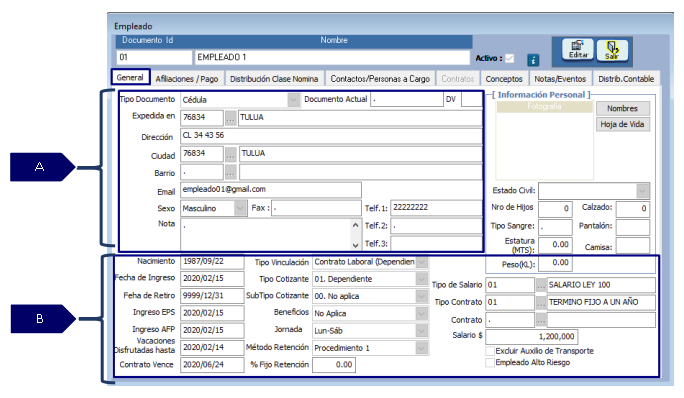This screenshot has width=684, height=398.
Task: Click the Documento Id field
Action: coord(154,57)
